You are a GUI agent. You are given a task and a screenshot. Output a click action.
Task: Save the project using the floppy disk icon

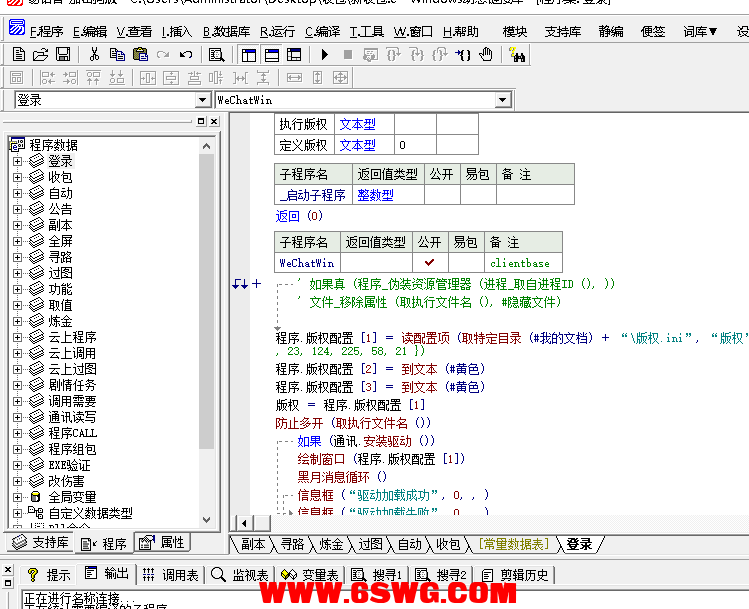(x=62, y=54)
